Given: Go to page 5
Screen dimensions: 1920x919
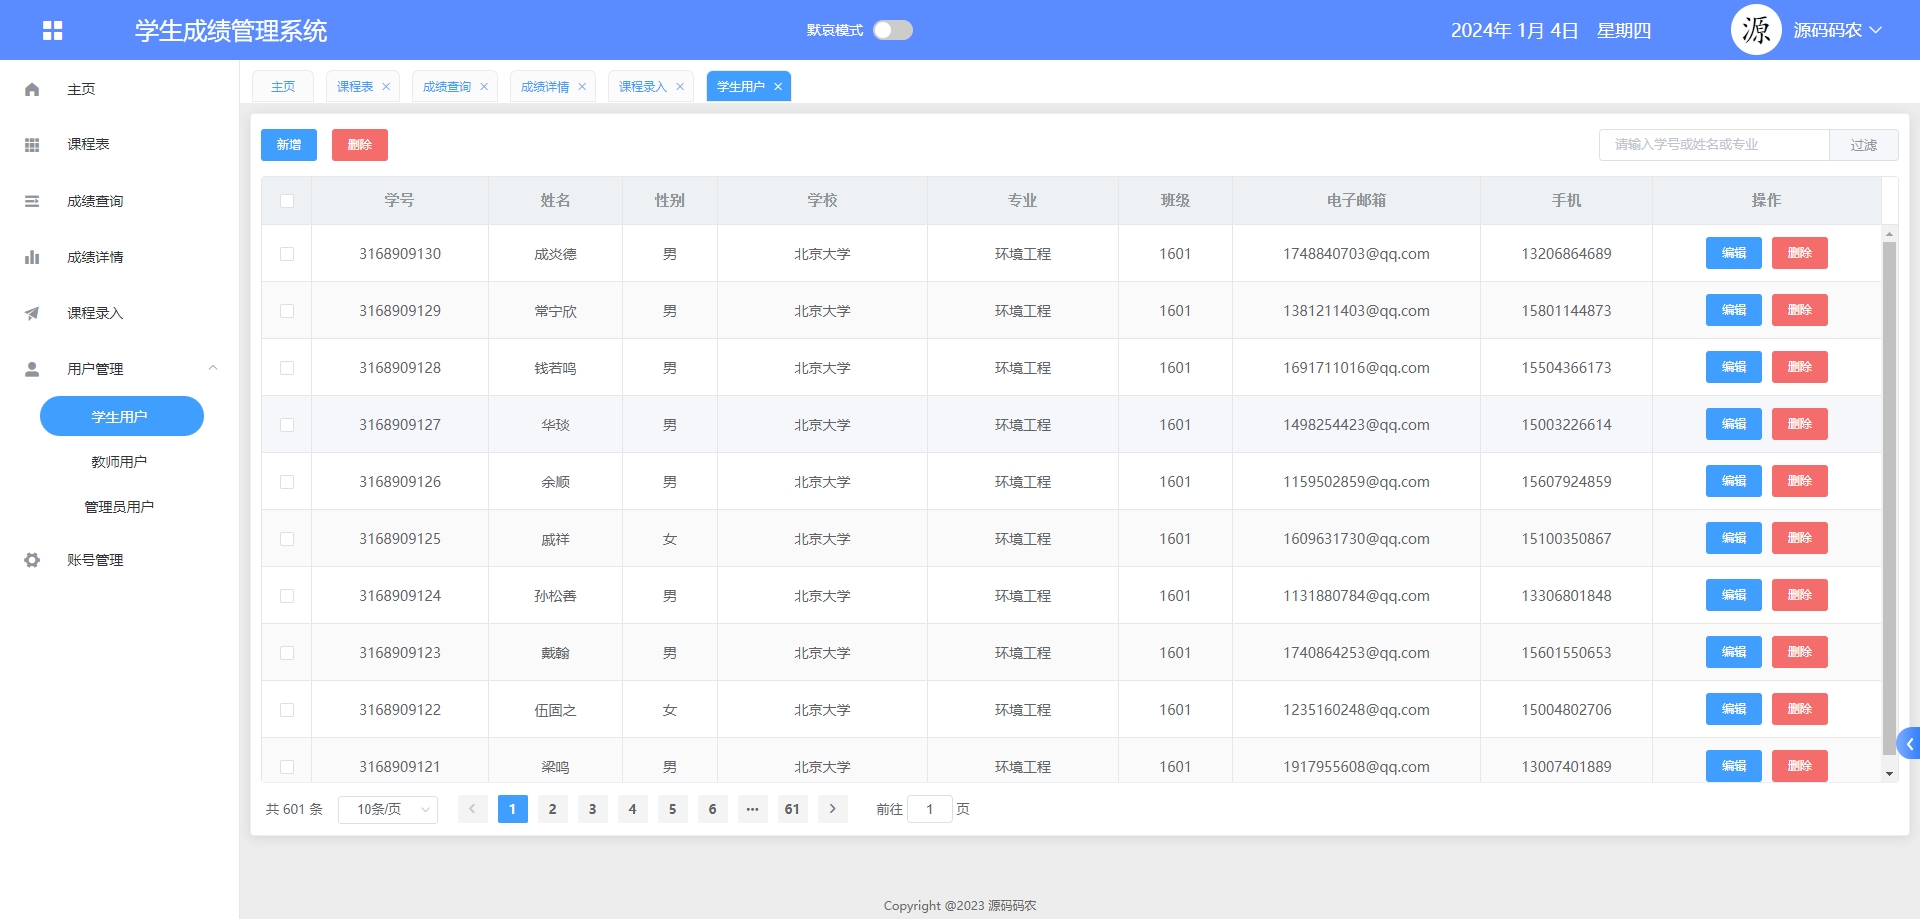Looking at the screenshot, I should (672, 809).
